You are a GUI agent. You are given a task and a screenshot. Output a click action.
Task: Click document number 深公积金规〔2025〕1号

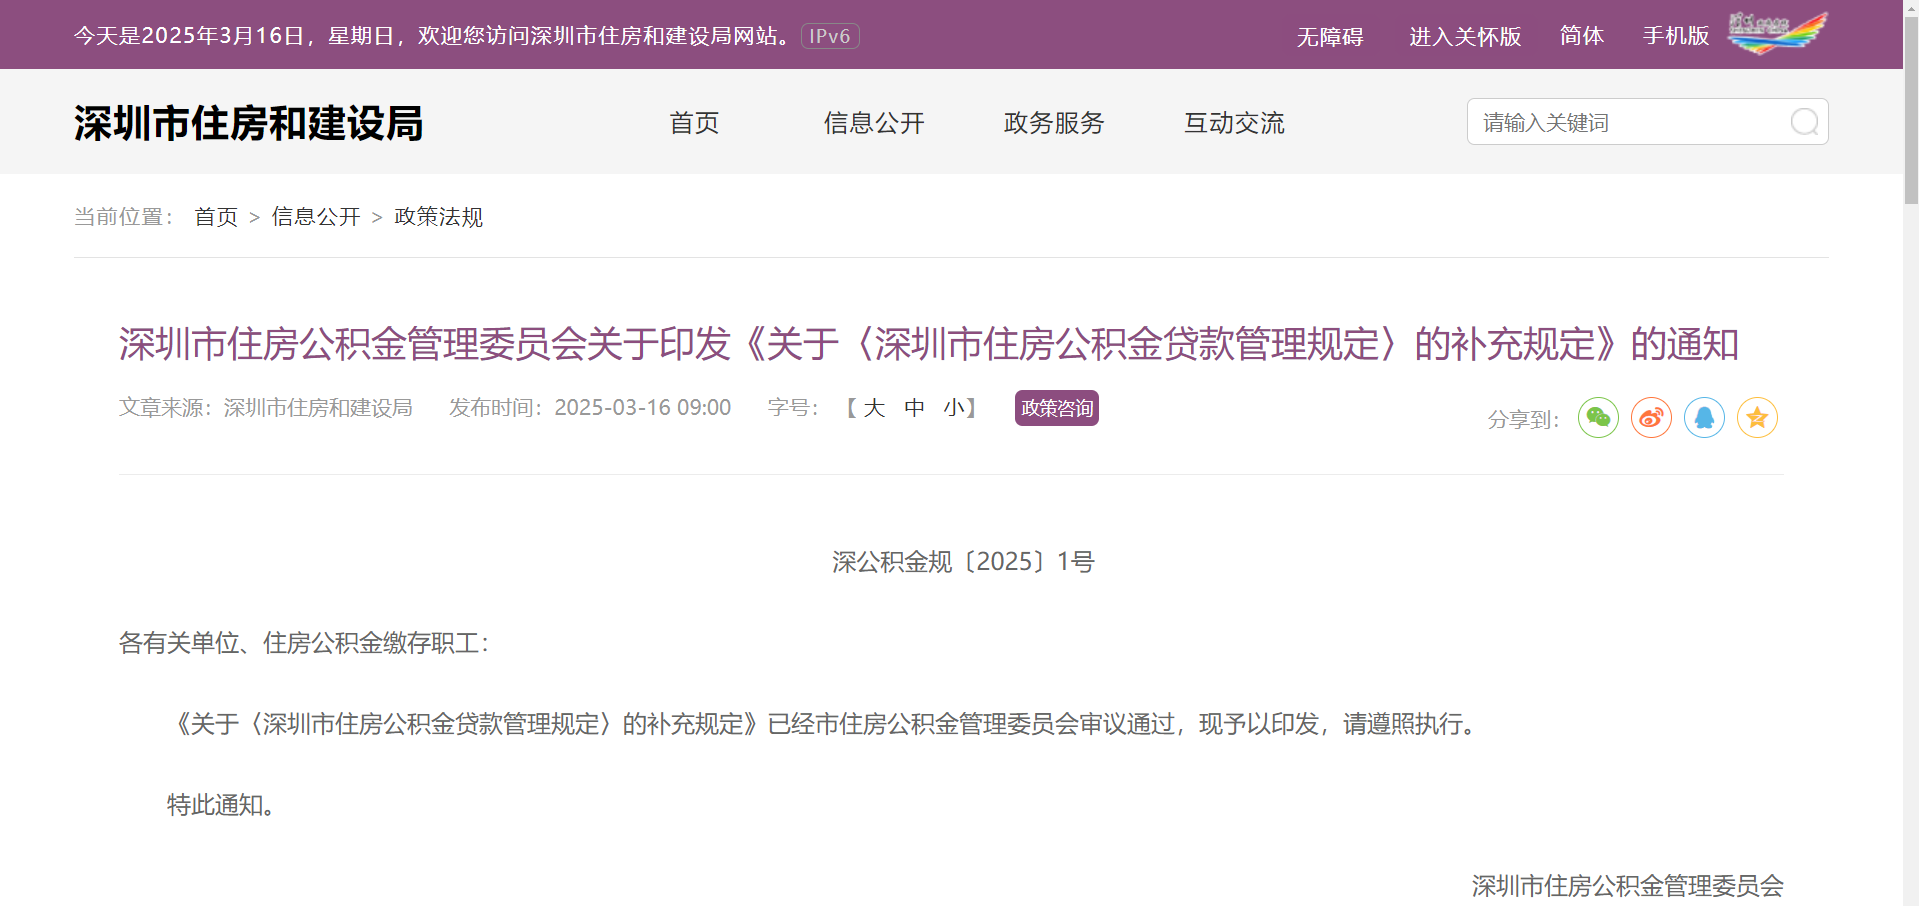point(963,562)
